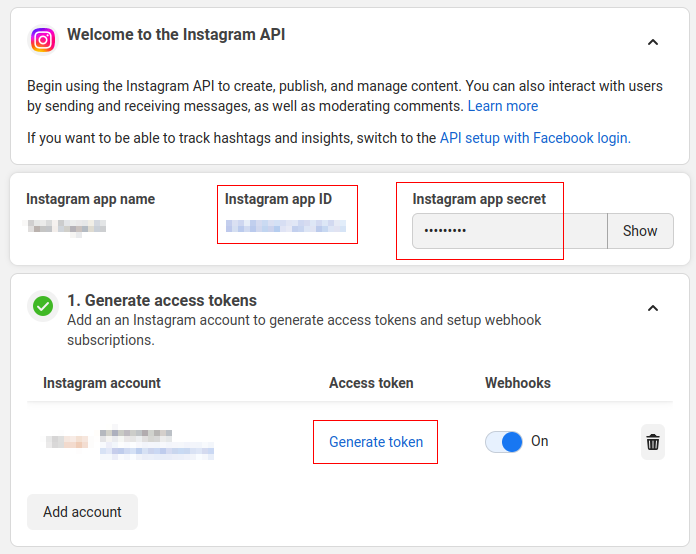Viewport: 696px width, 554px height.
Task: Click the Webhooks column header
Action: pyautogui.click(x=518, y=383)
